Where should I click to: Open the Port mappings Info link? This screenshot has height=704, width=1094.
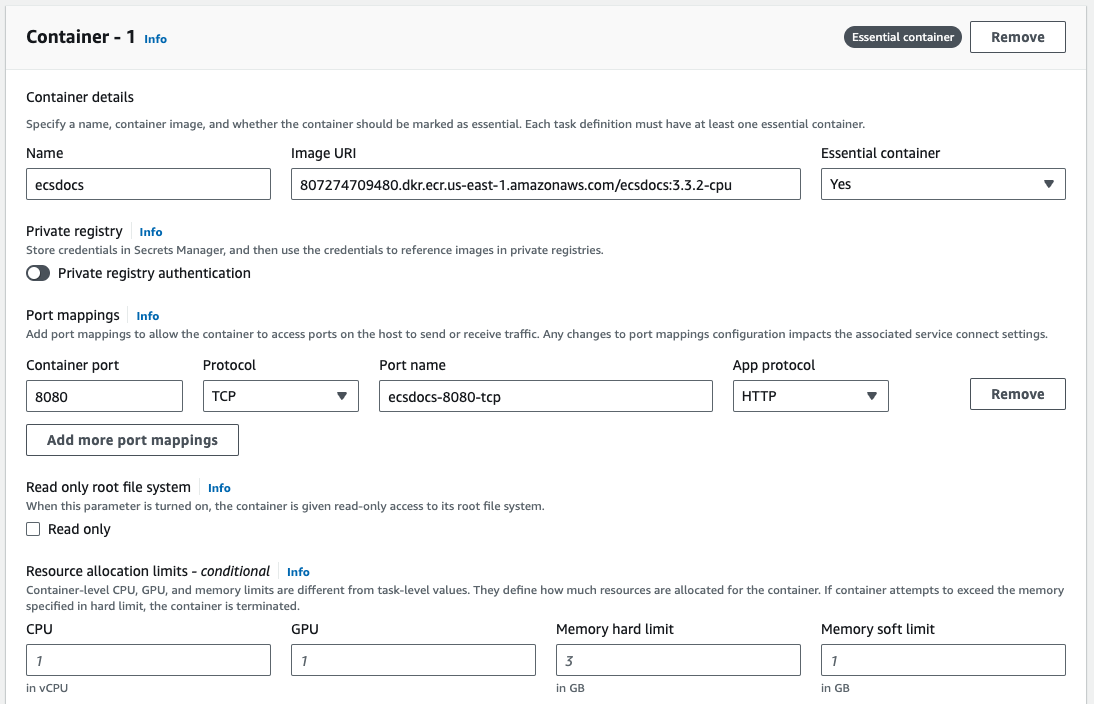coord(147,315)
